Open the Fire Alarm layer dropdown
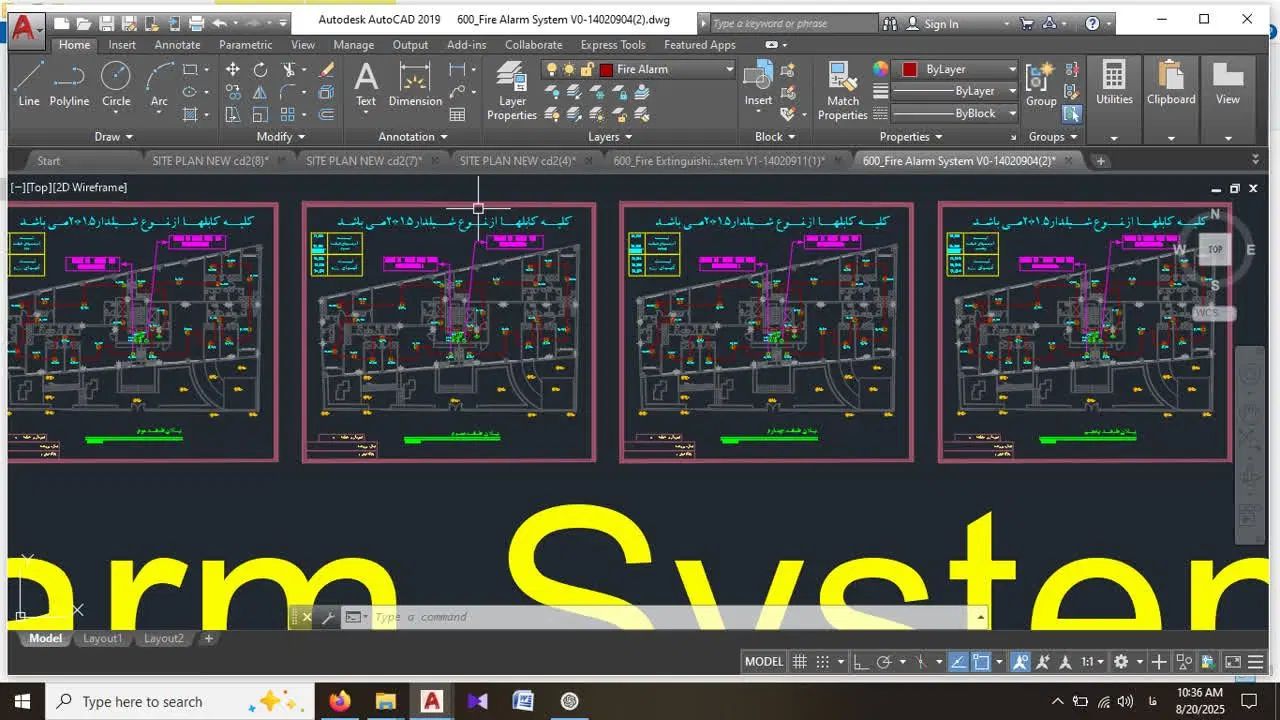This screenshot has width=1280, height=720. [x=729, y=69]
